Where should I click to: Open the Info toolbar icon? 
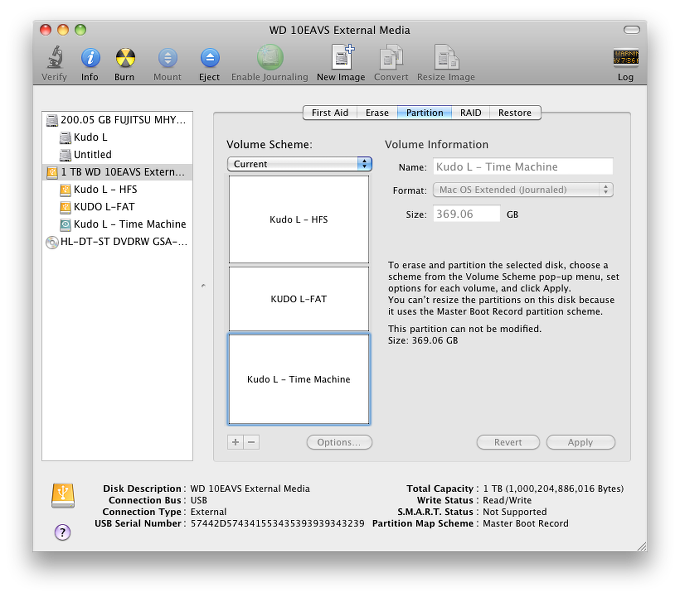90,58
